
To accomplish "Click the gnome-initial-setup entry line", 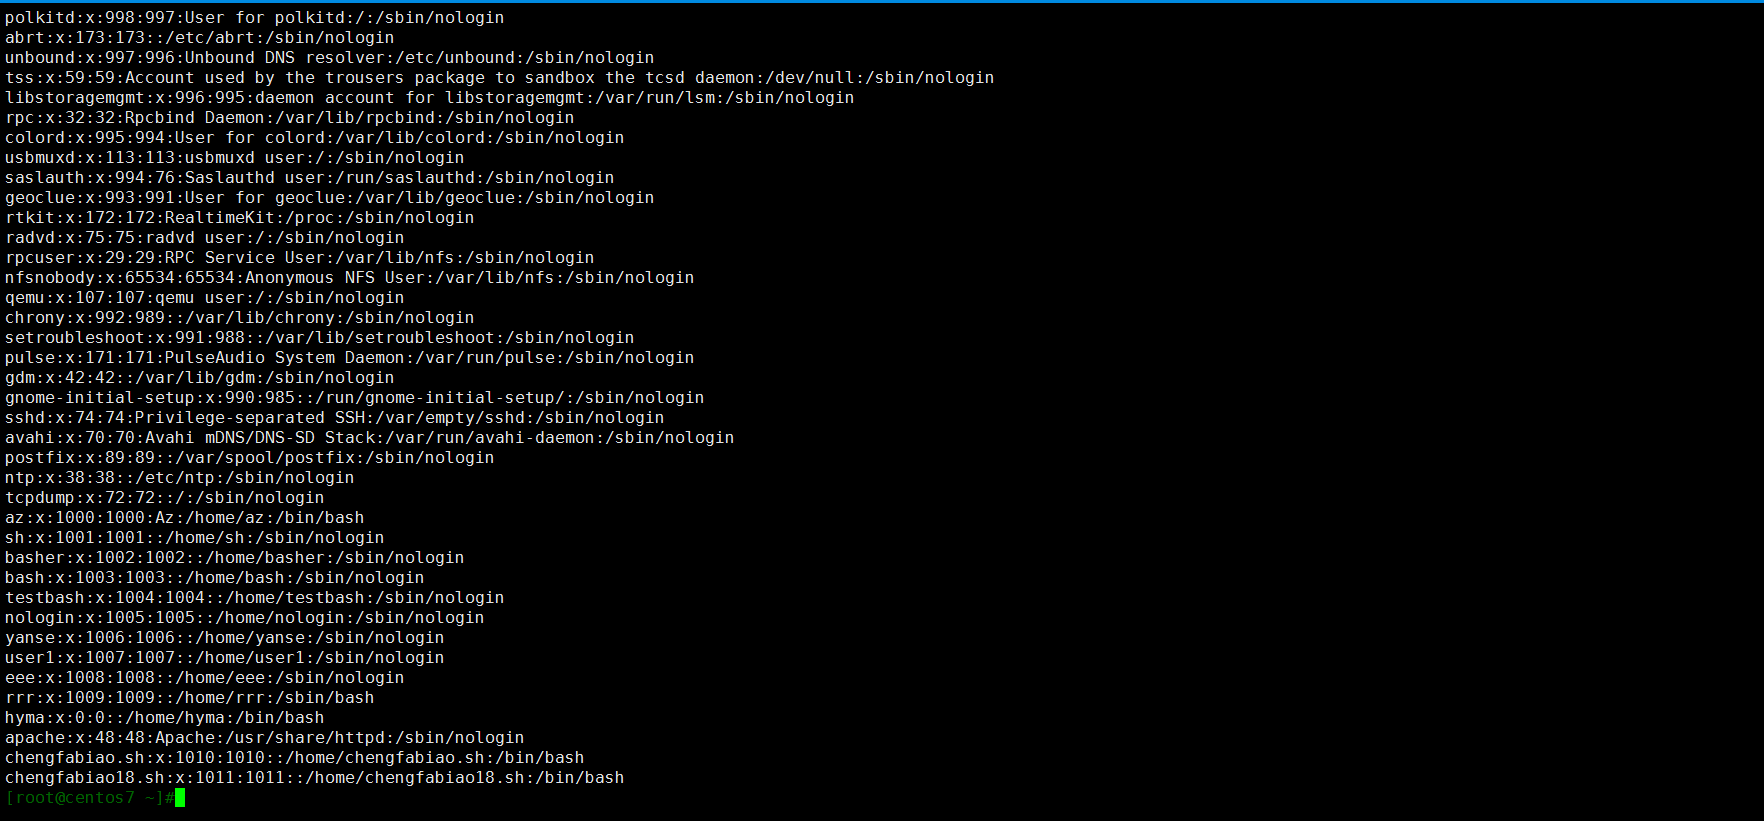I will point(355,398).
